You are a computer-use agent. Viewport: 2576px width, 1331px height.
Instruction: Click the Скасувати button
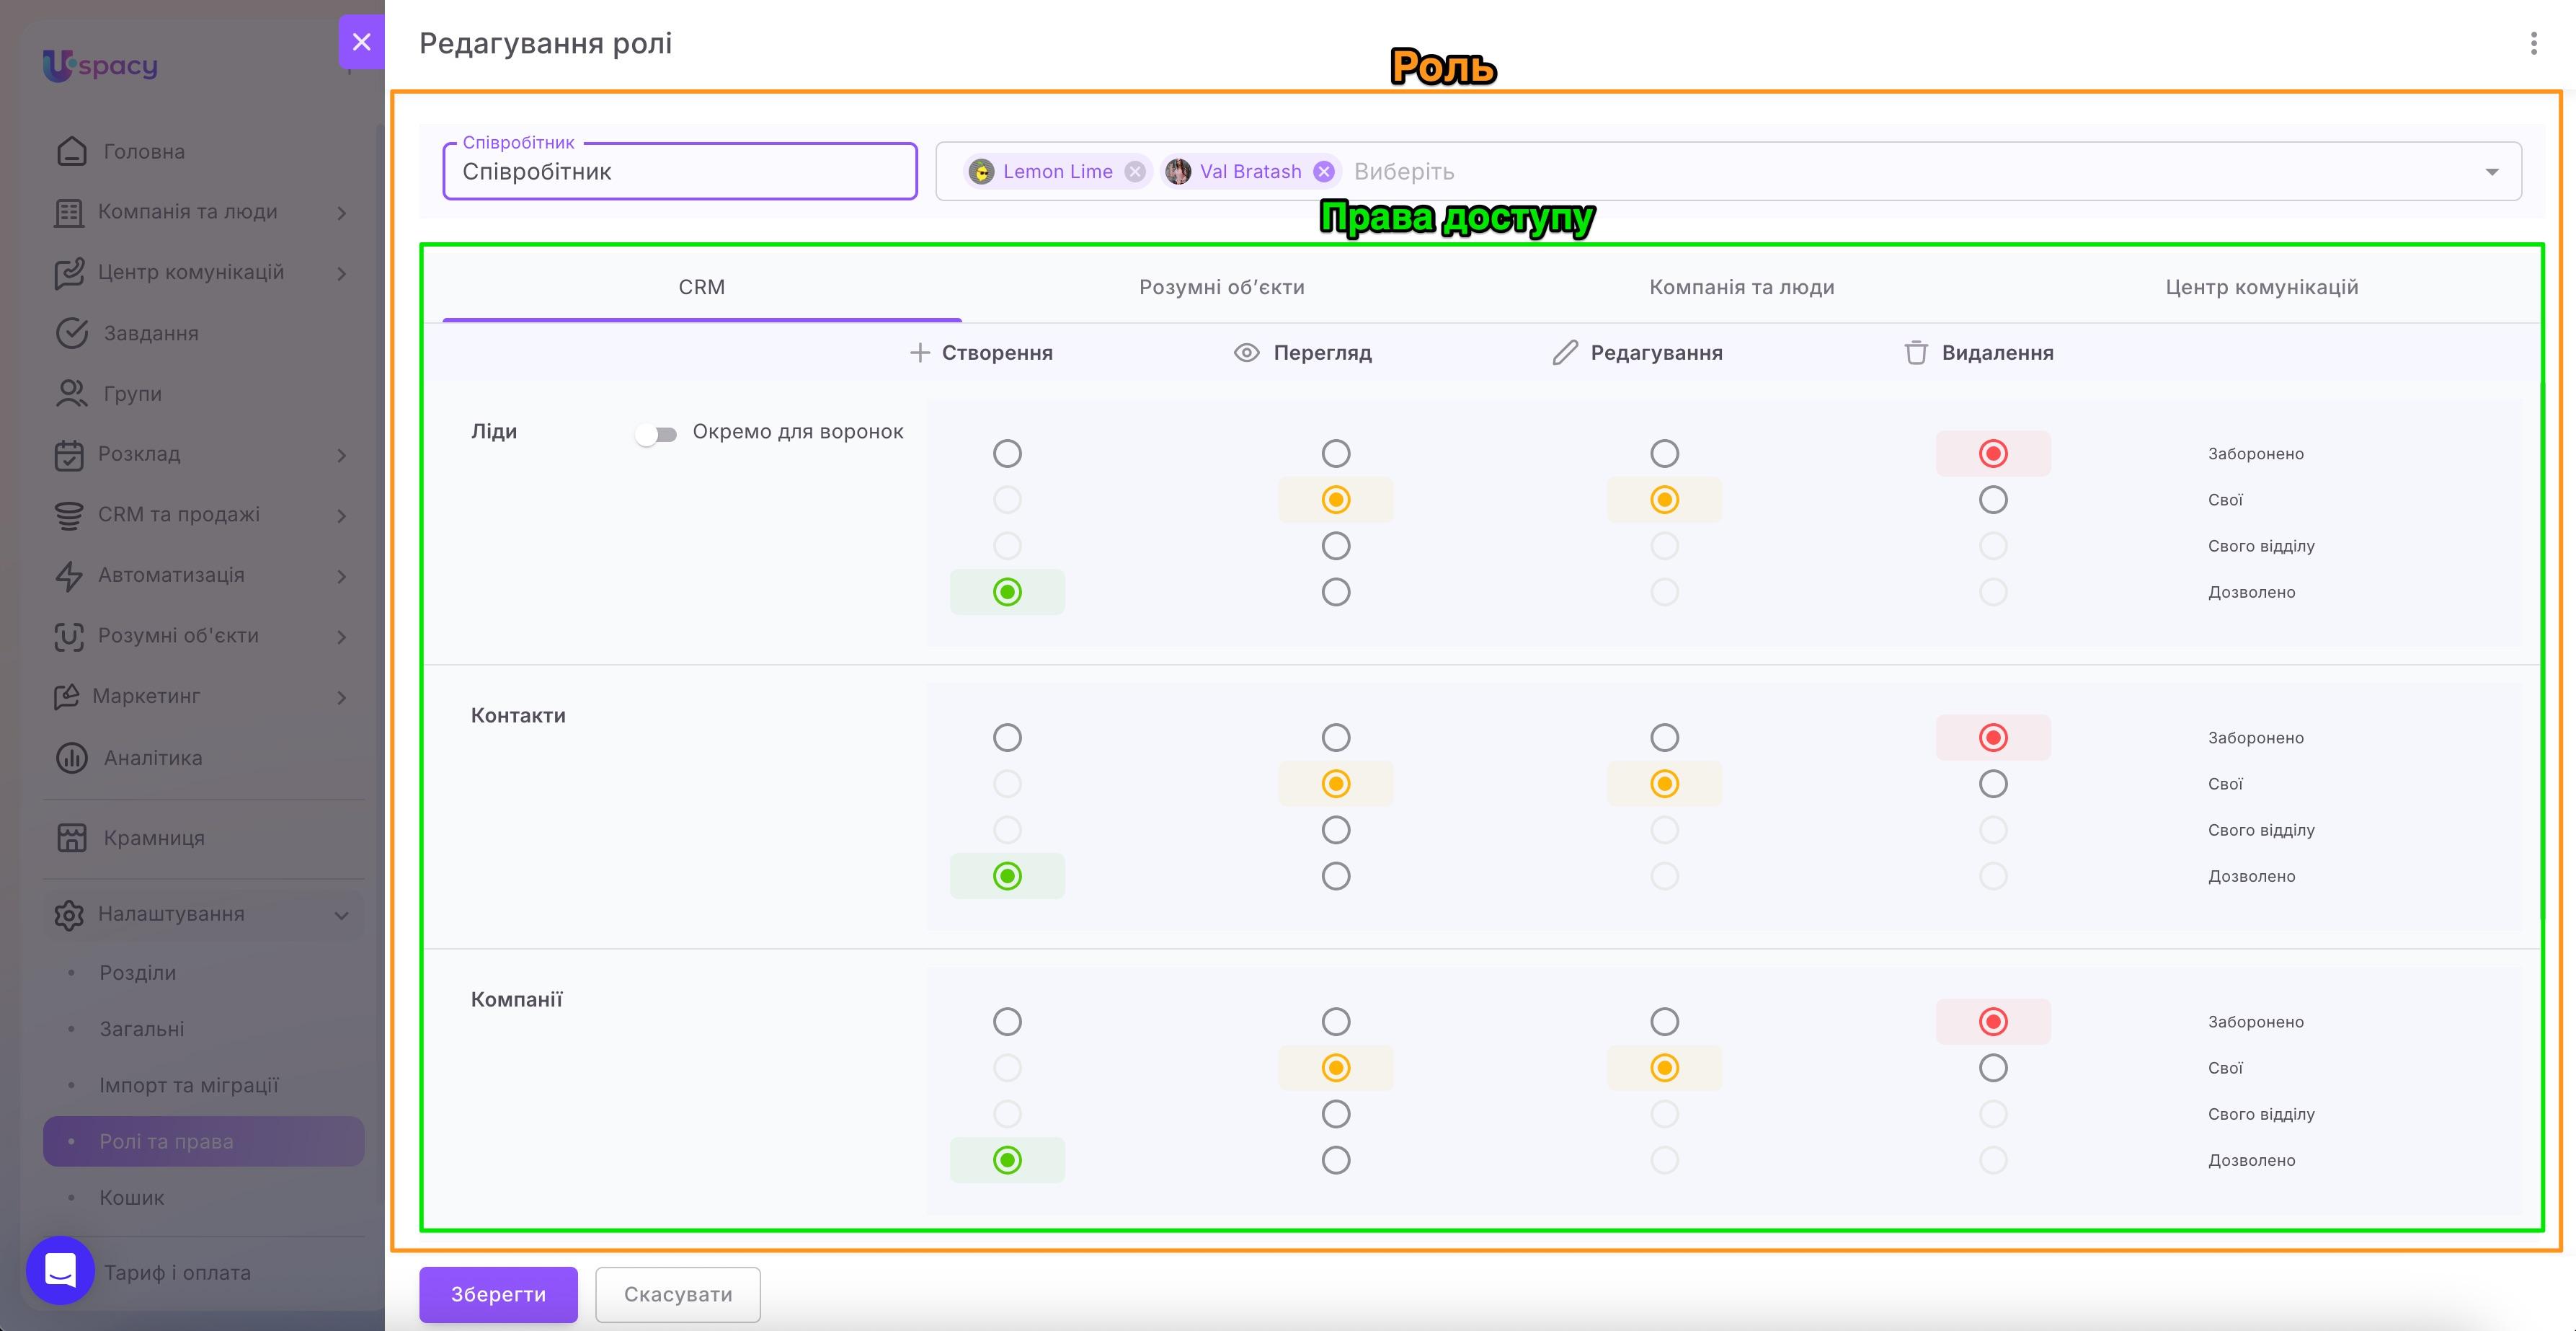[x=678, y=1294]
